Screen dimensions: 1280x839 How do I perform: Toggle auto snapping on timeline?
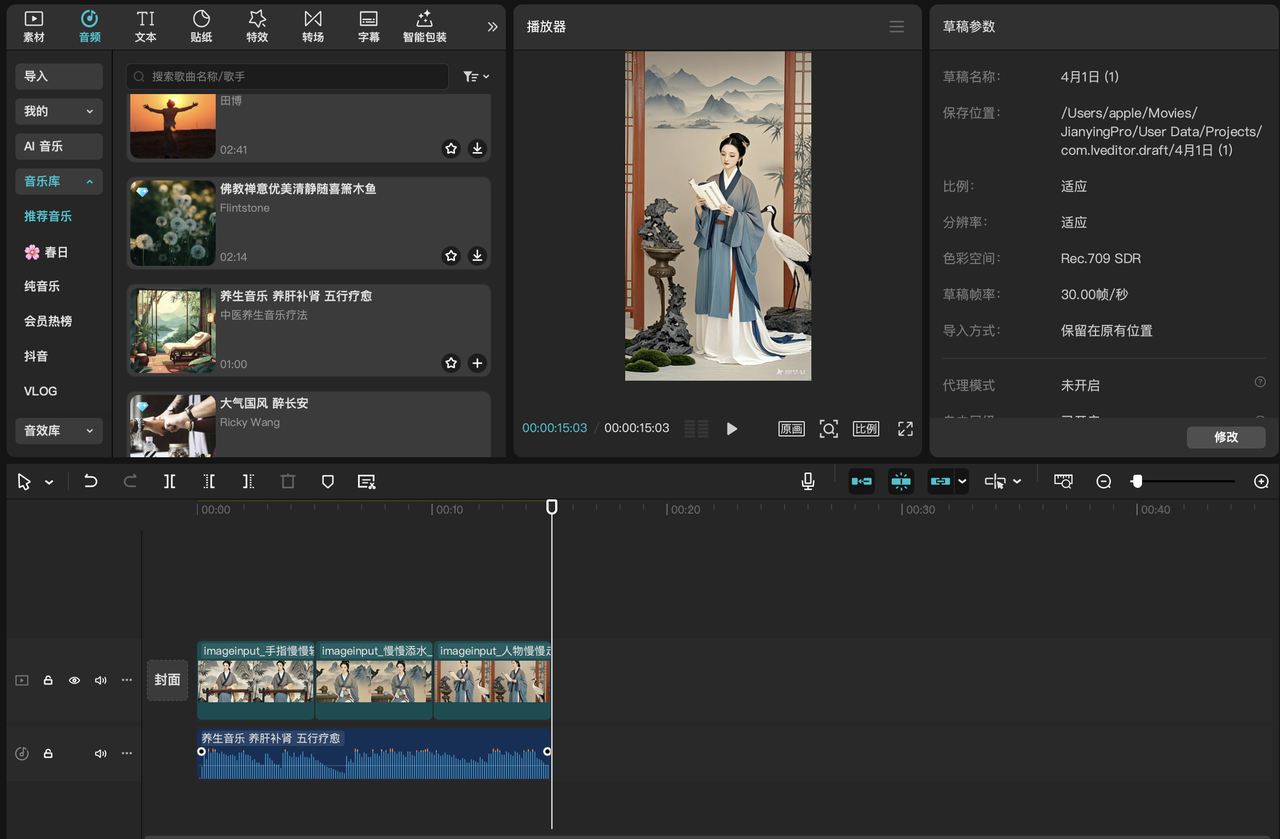(x=901, y=481)
